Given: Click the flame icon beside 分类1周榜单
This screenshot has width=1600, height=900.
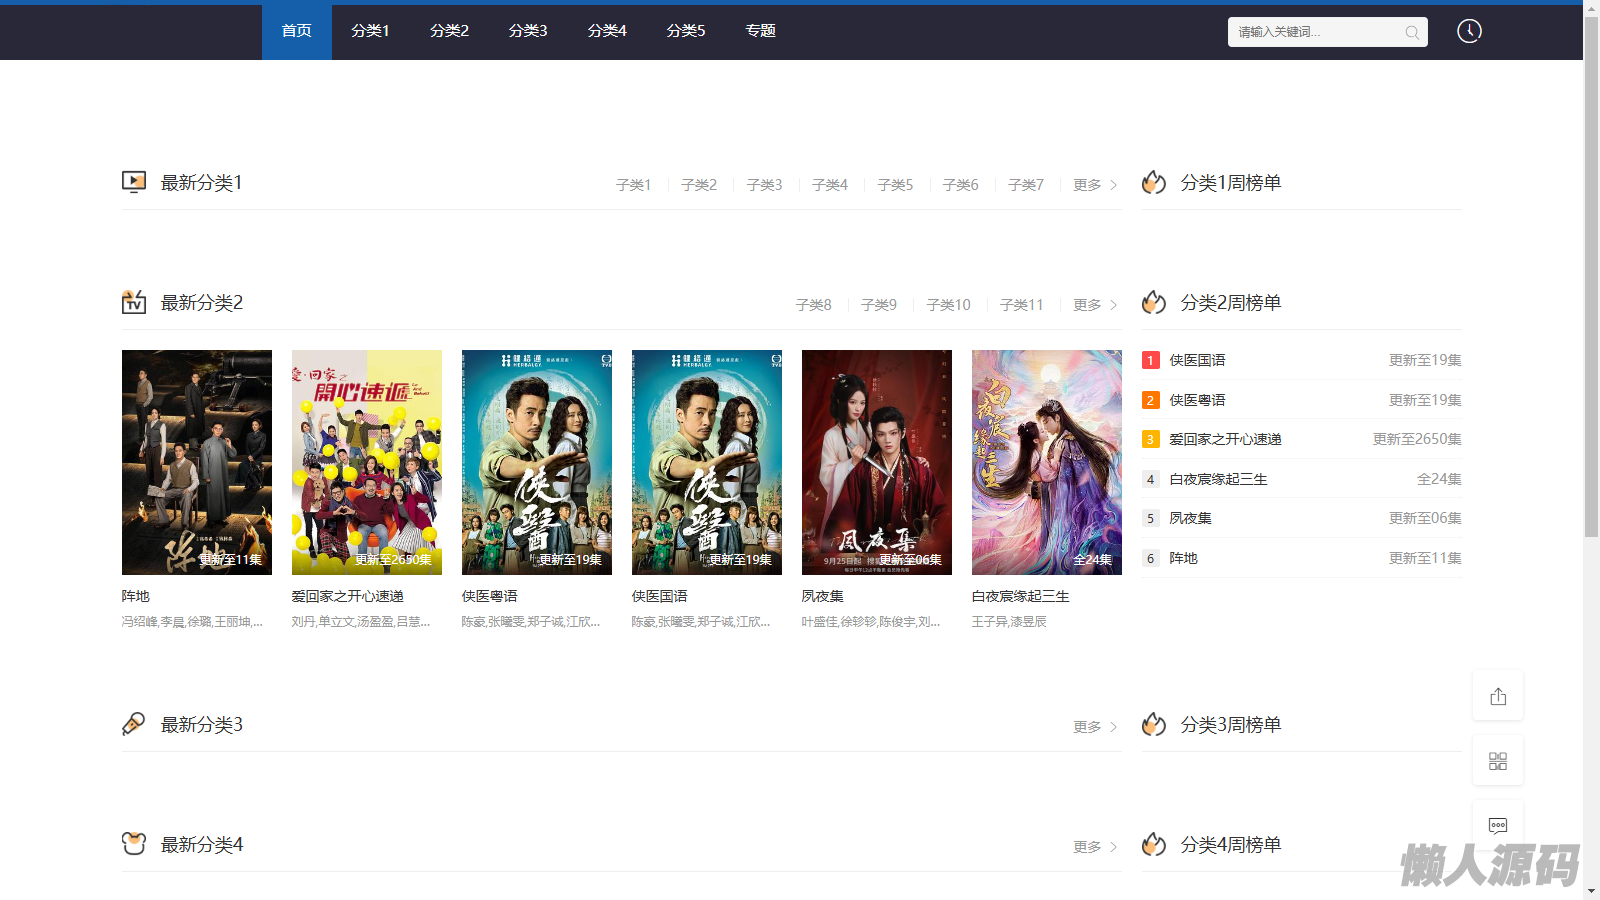Looking at the screenshot, I should (1154, 182).
